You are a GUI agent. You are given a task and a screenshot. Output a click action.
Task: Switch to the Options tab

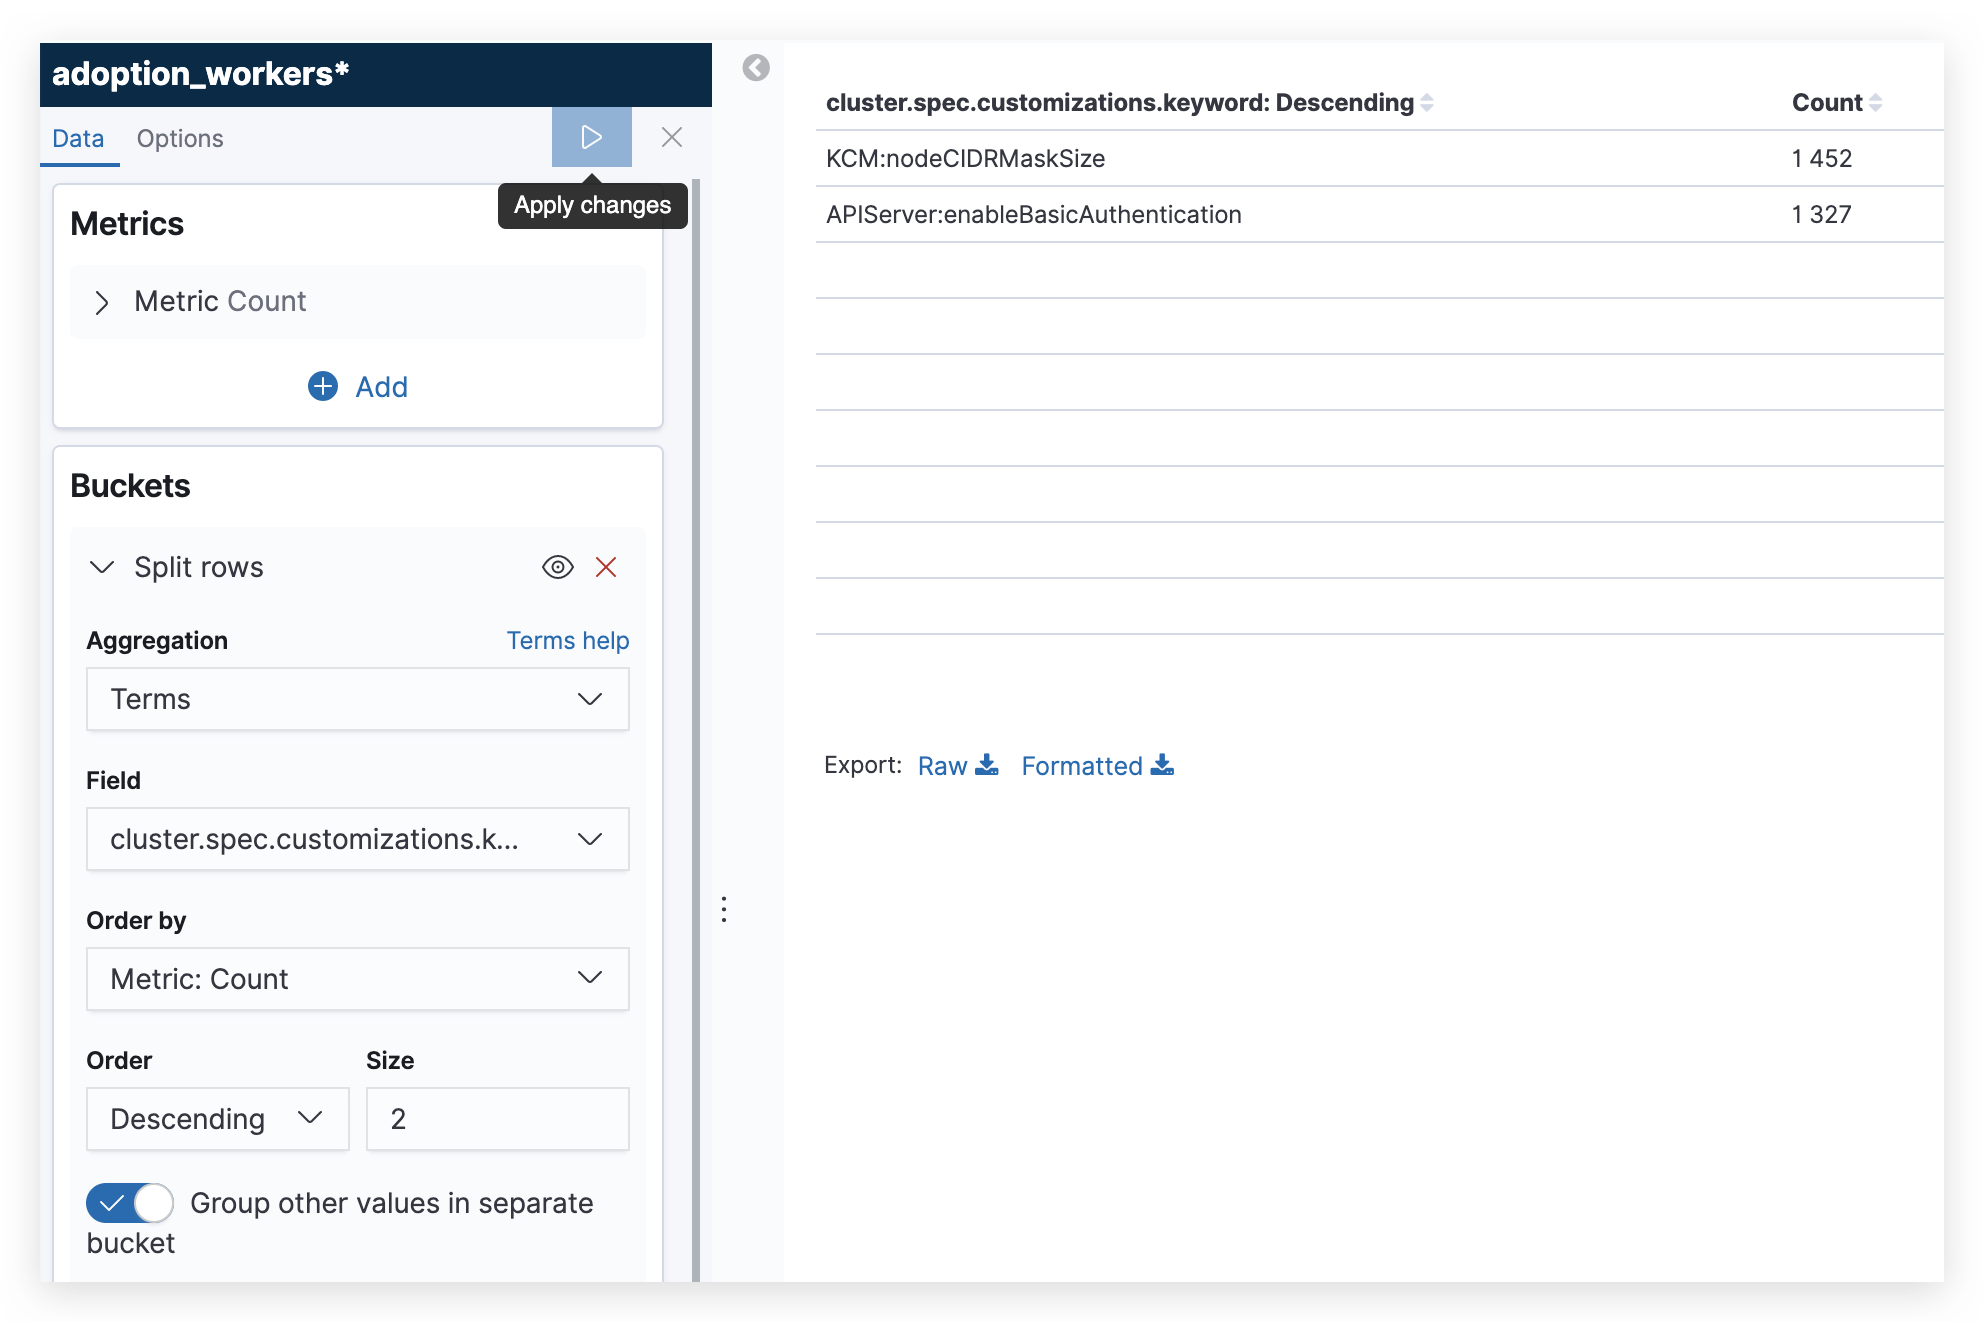[x=179, y=138]
